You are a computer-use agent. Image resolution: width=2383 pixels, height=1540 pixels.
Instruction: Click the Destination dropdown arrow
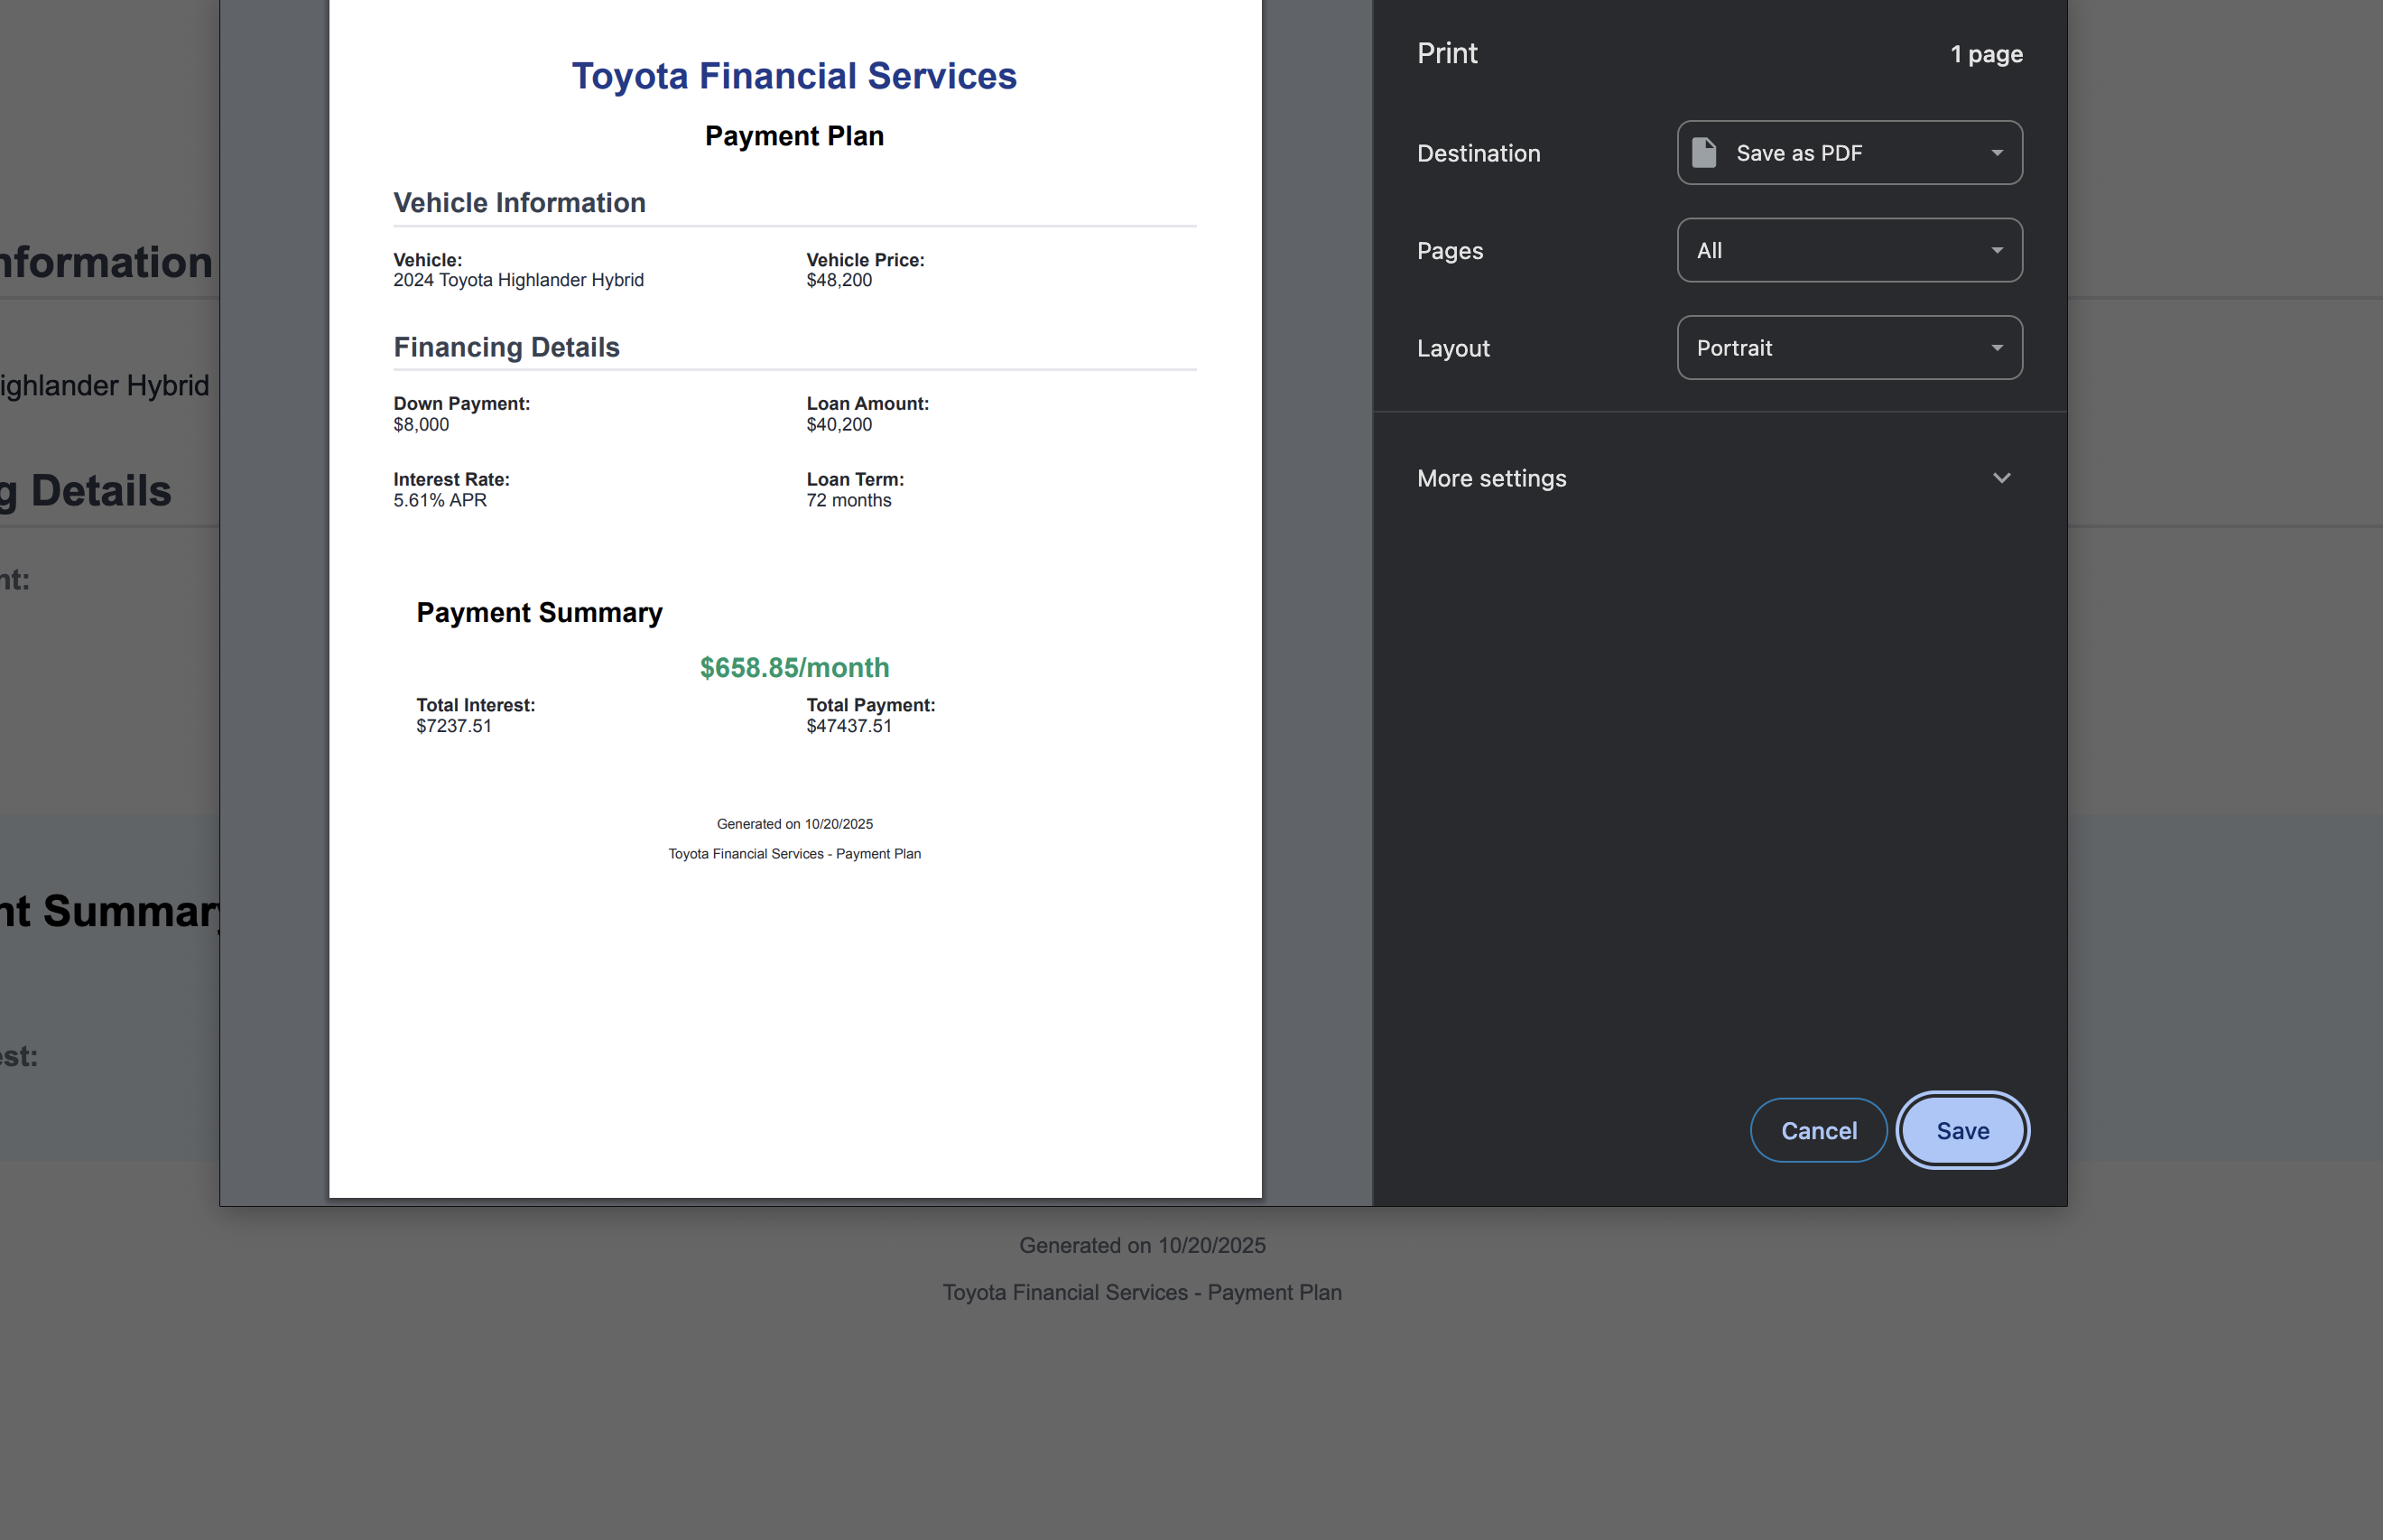[1996, 153]
